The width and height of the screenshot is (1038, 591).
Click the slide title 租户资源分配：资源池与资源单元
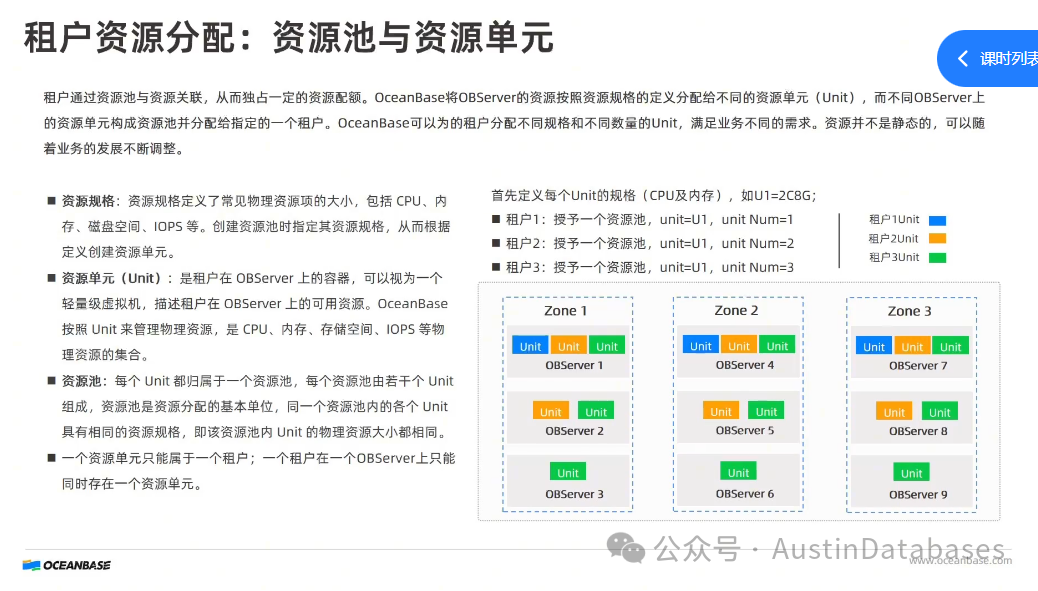(x=289, y=37)
